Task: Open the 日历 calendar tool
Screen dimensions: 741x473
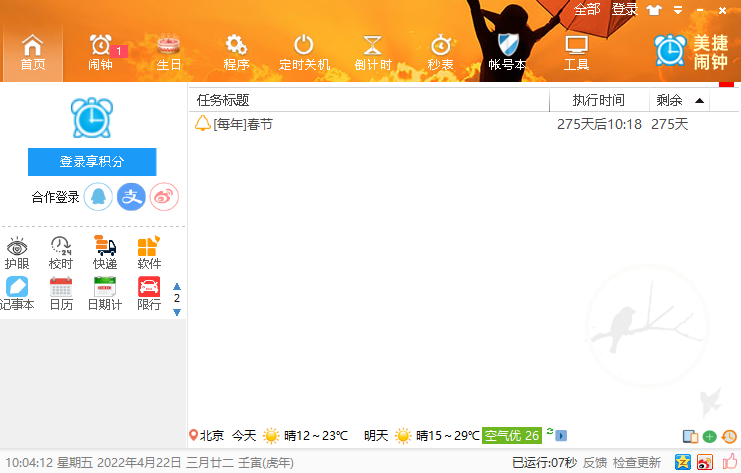Action: click(x=61, y=294)
